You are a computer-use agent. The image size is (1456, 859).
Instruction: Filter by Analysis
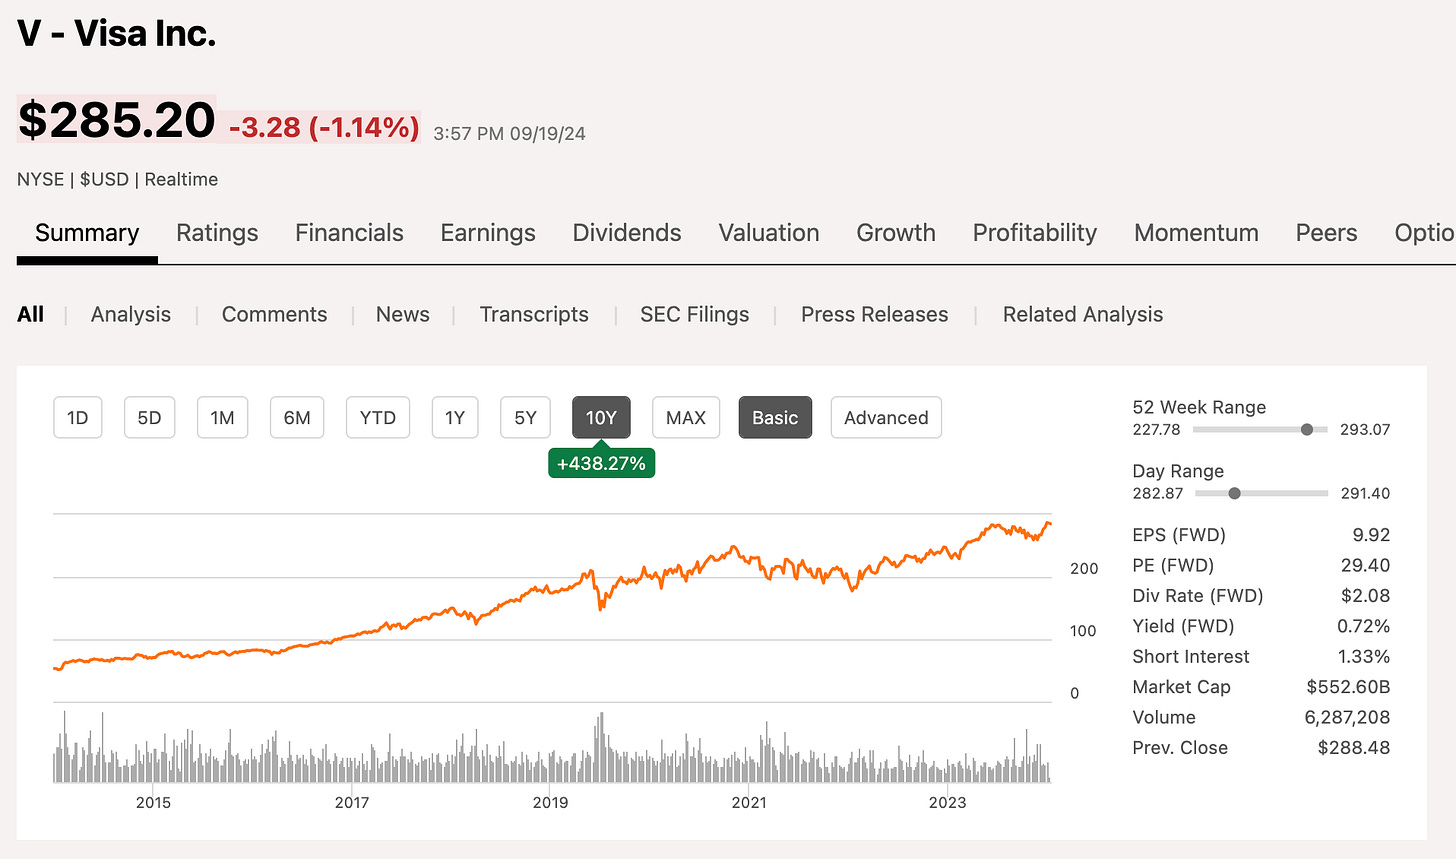(x=131, y=314)
